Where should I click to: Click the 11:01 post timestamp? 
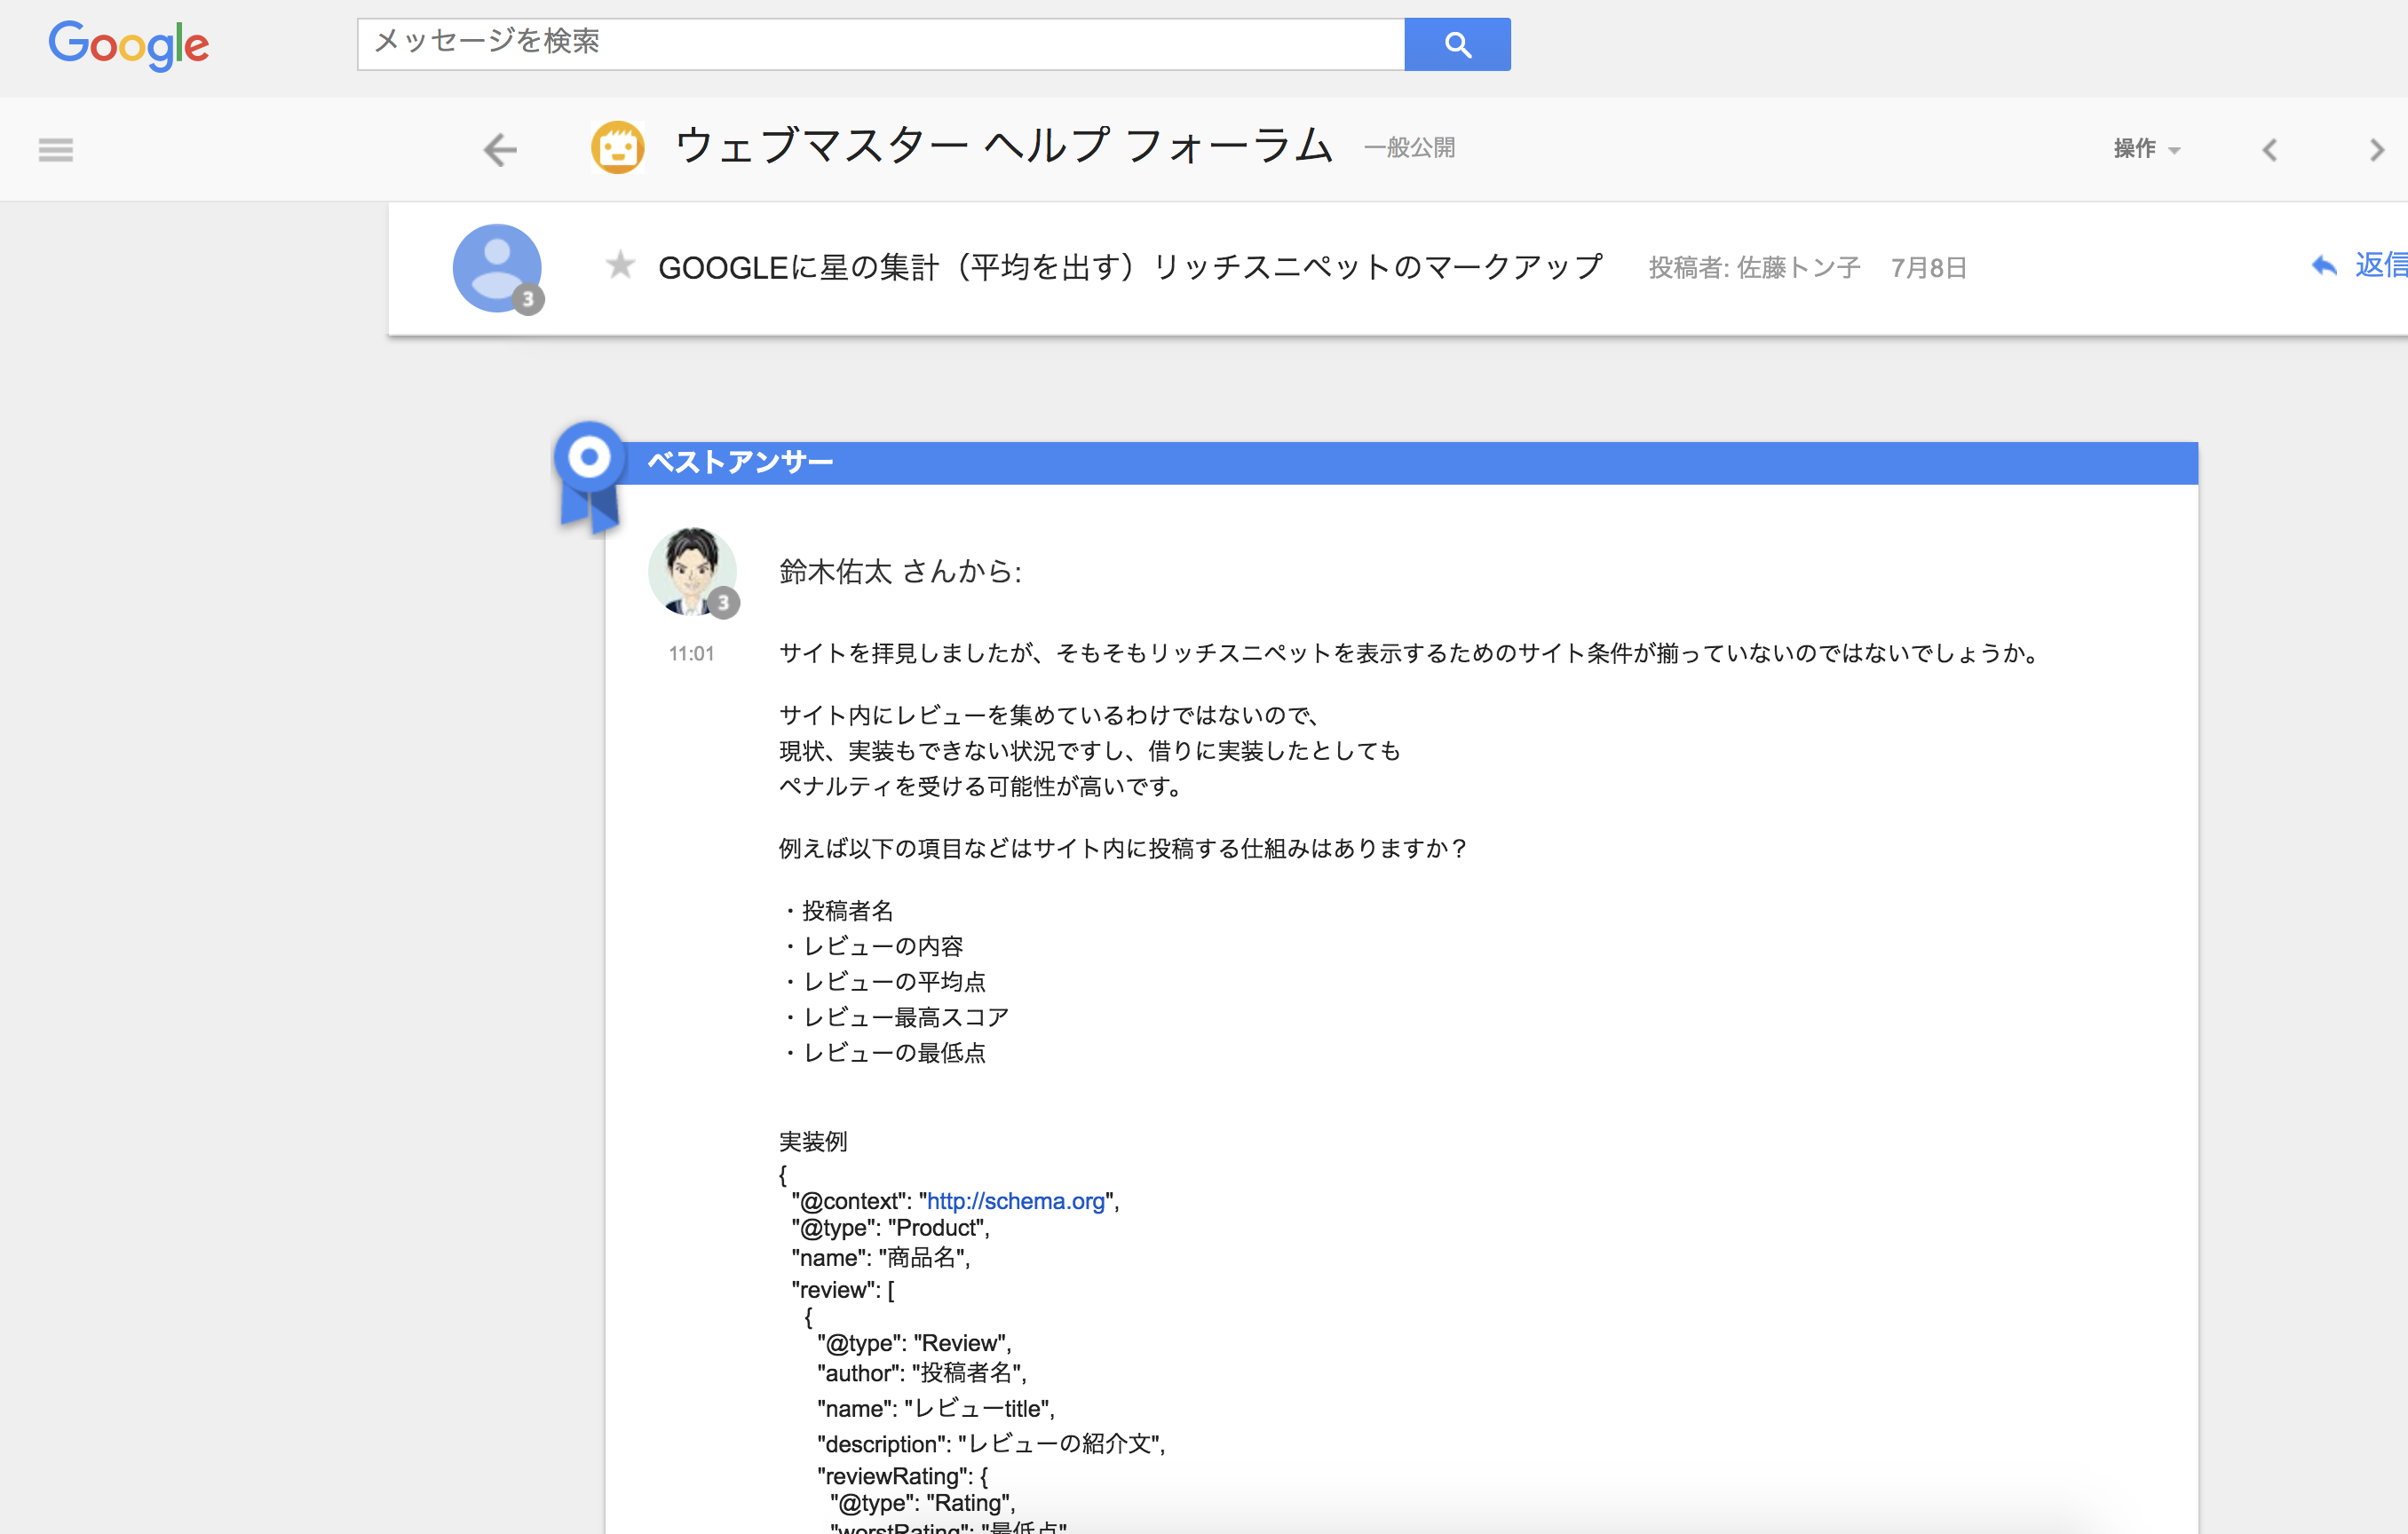691,654
